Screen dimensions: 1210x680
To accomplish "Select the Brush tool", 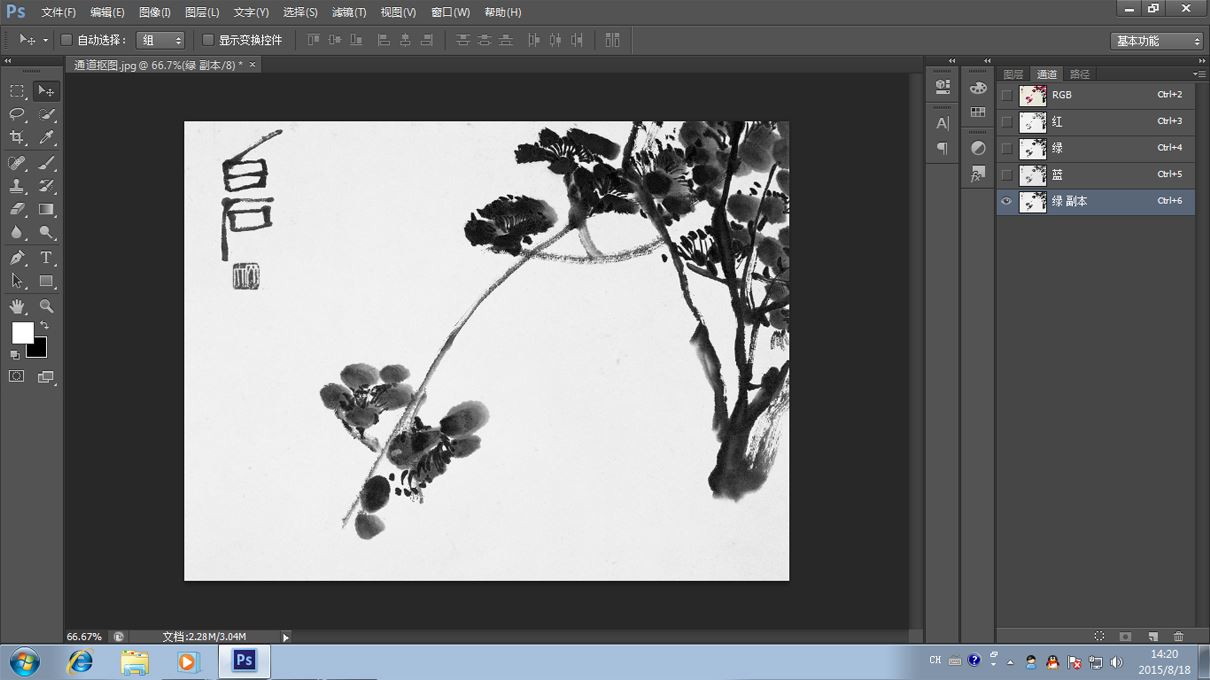I will coord(46,163).
